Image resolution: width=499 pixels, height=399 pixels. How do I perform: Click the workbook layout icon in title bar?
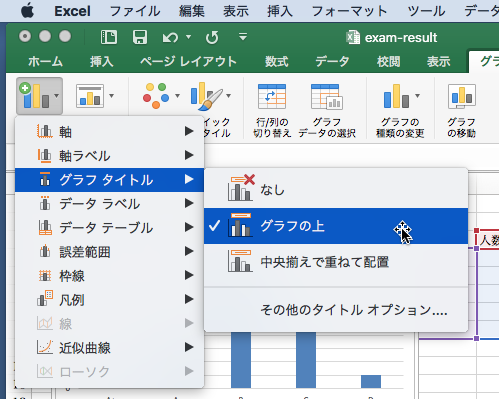109,37
